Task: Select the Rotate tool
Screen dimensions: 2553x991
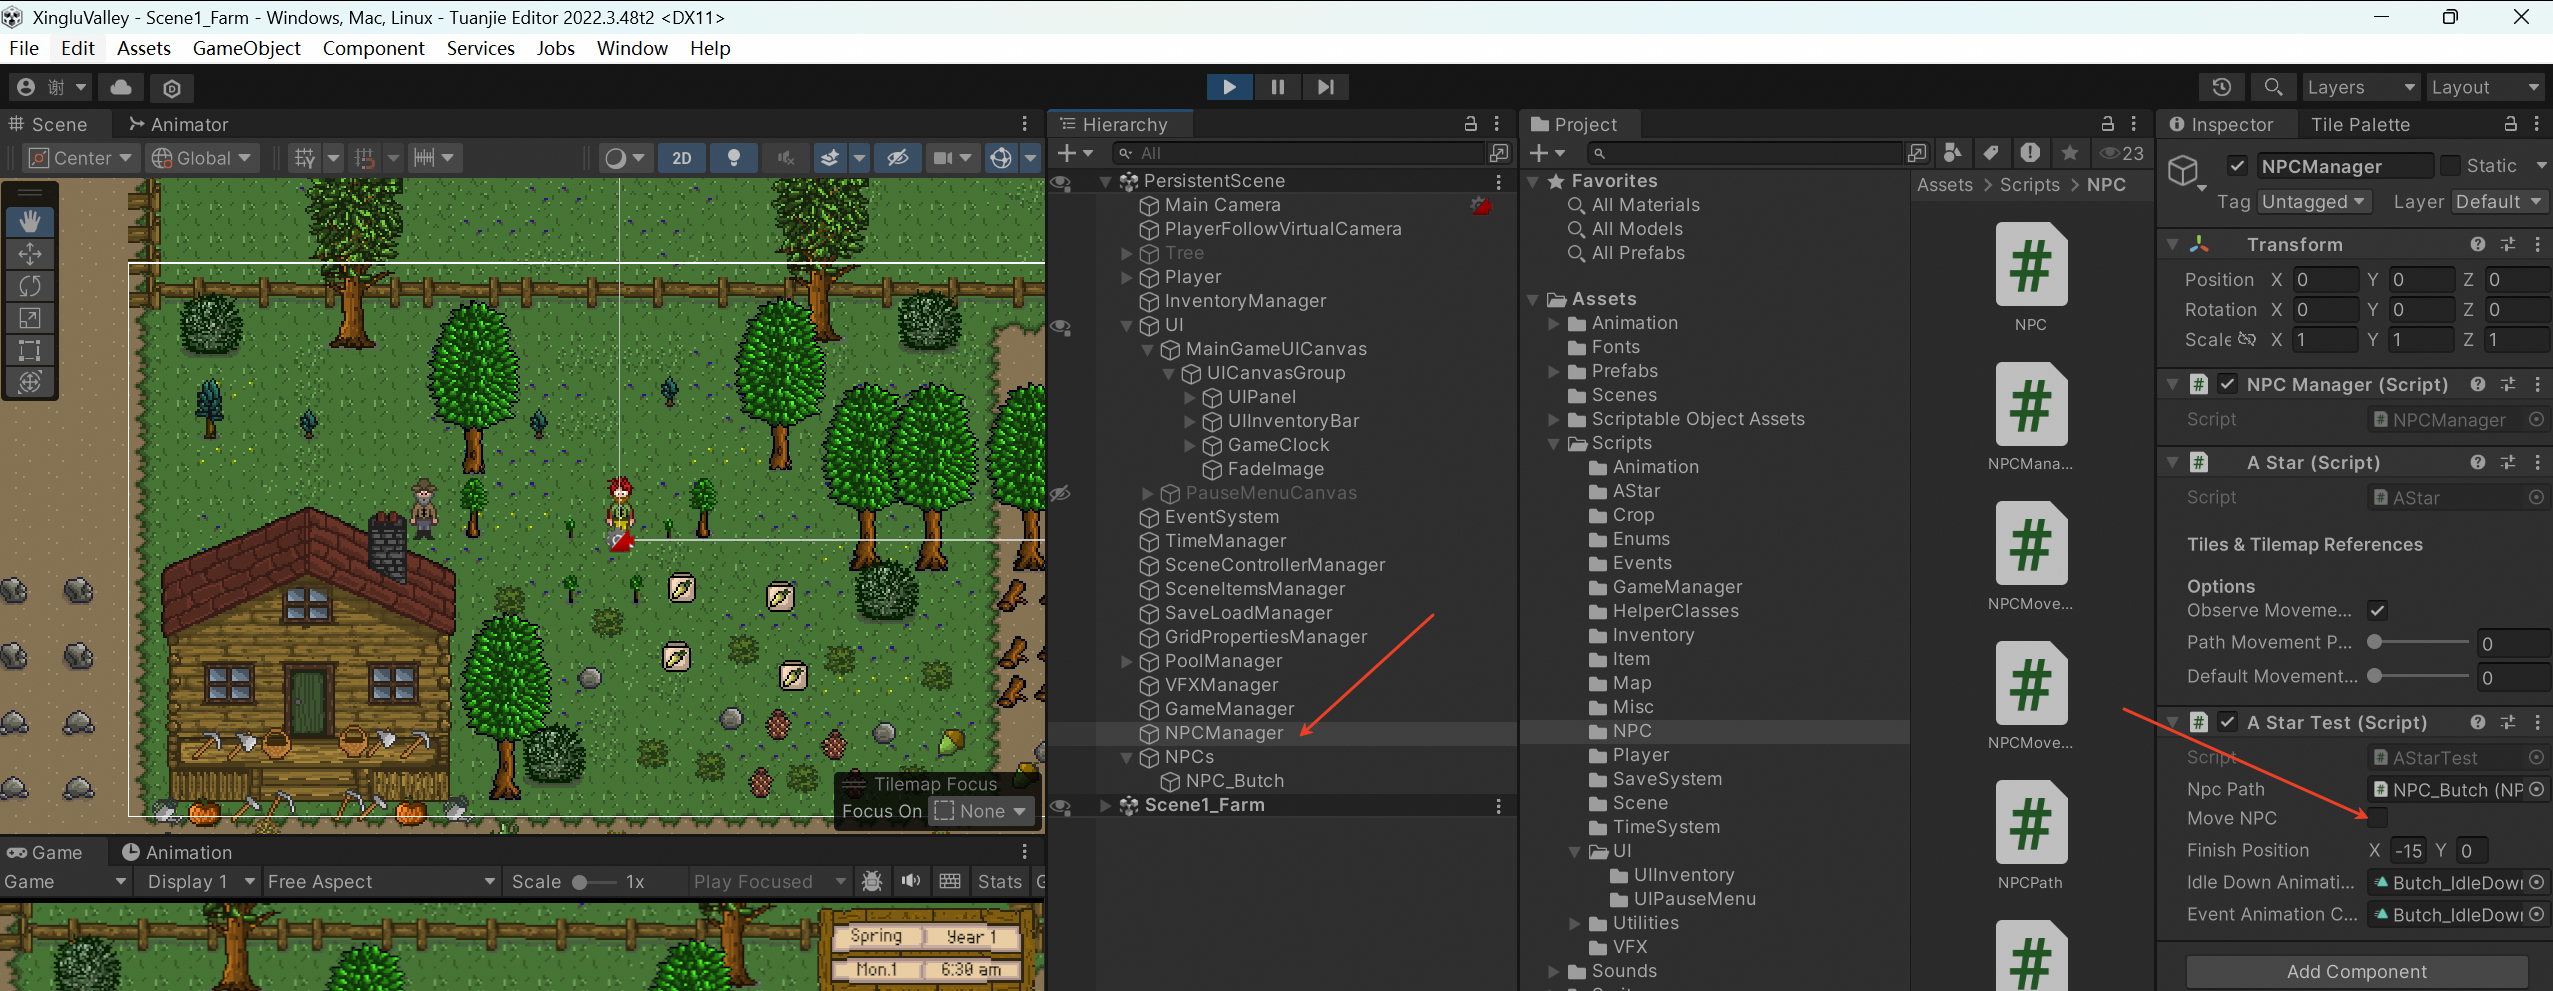Action: click(30, 286)
